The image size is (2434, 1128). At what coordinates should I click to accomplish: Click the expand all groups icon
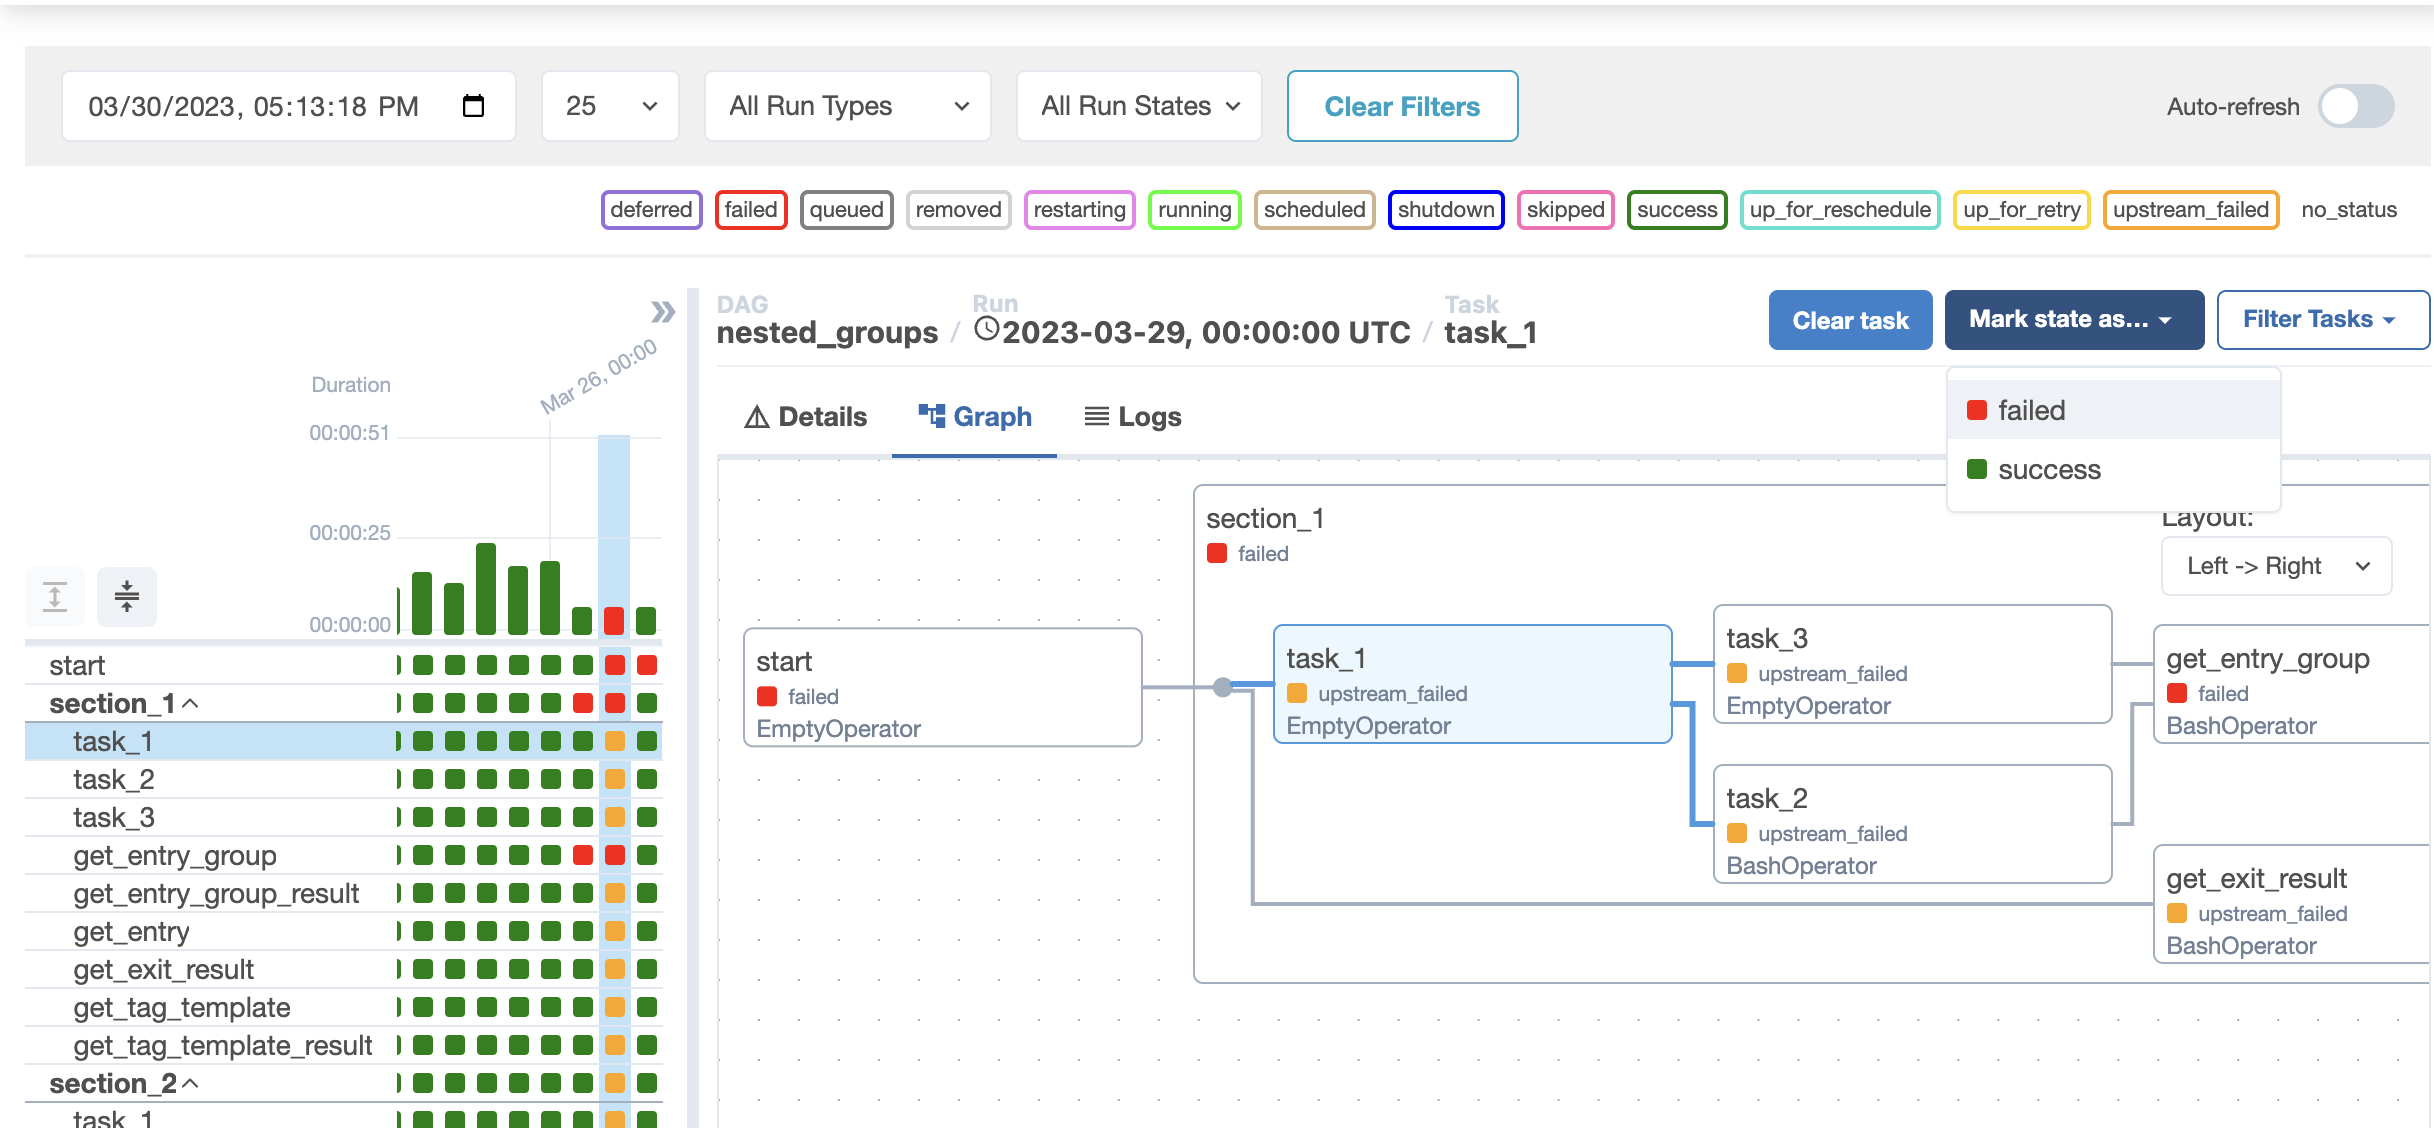[x=55, y=597]
